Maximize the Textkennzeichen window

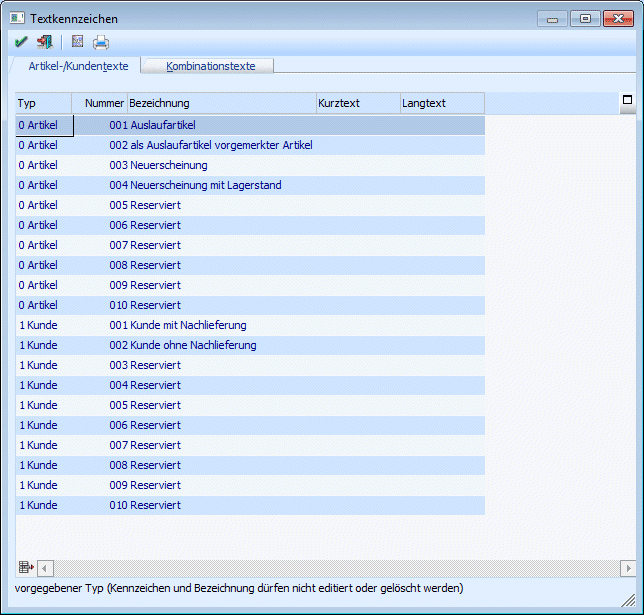click(x=586, y=18)
